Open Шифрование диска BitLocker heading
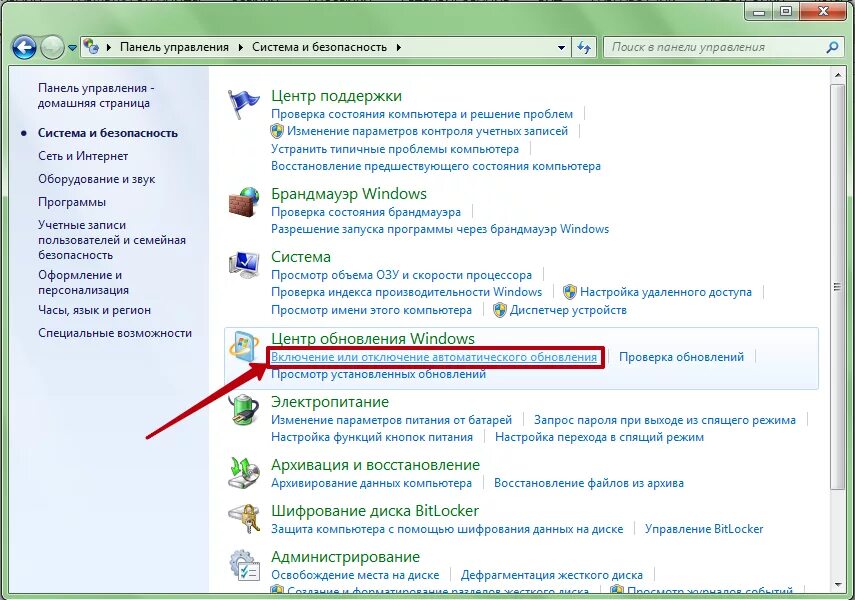The width and height of the screenshot is (855, 600). pyautogui.click(x=375, y=511)
